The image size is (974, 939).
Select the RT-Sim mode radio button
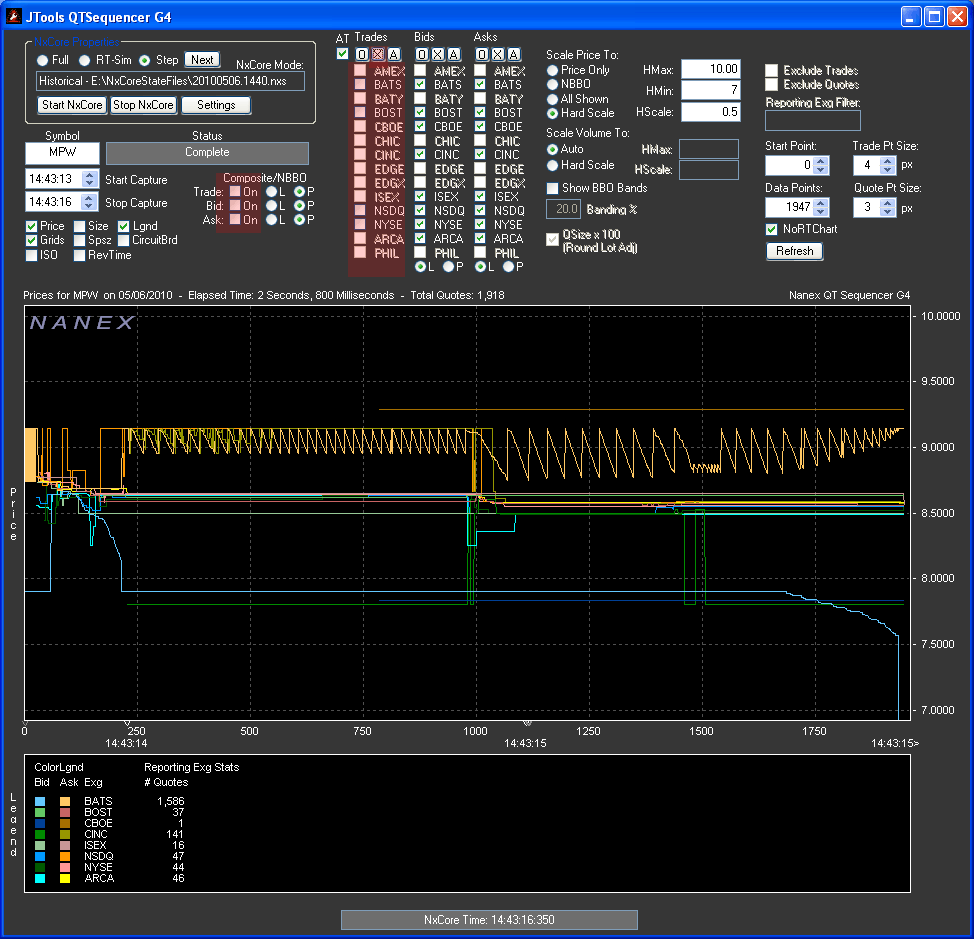pos(85,60)
